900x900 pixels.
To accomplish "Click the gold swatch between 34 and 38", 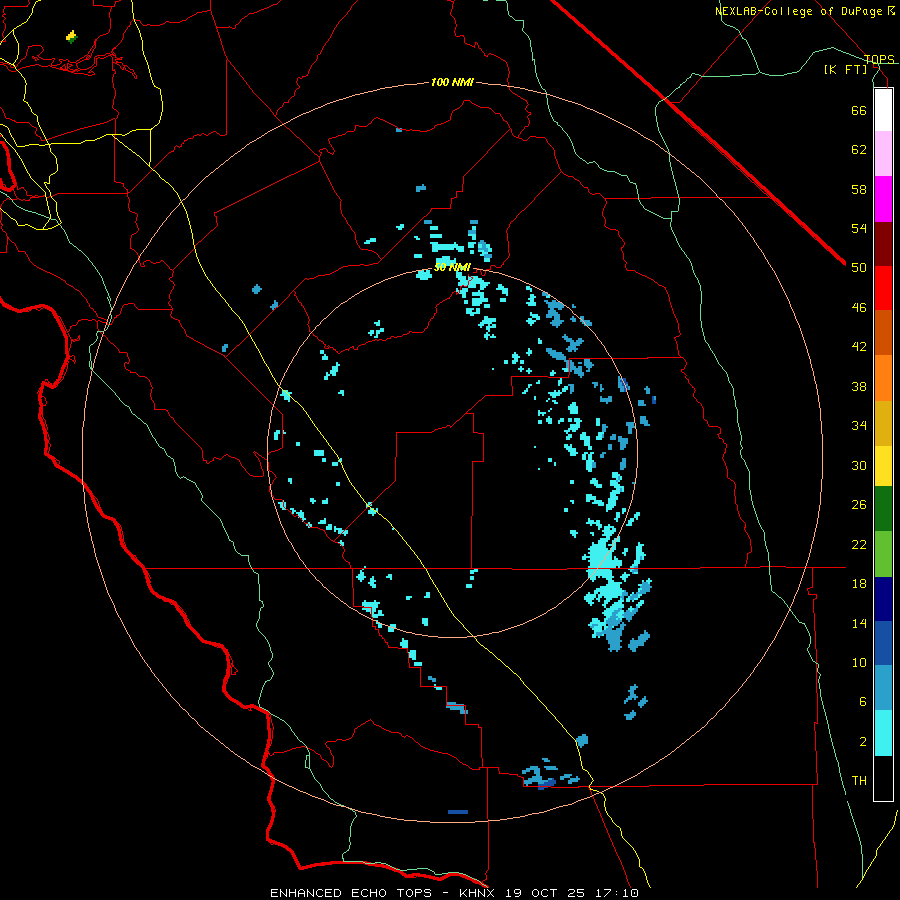I will [883, 423].
